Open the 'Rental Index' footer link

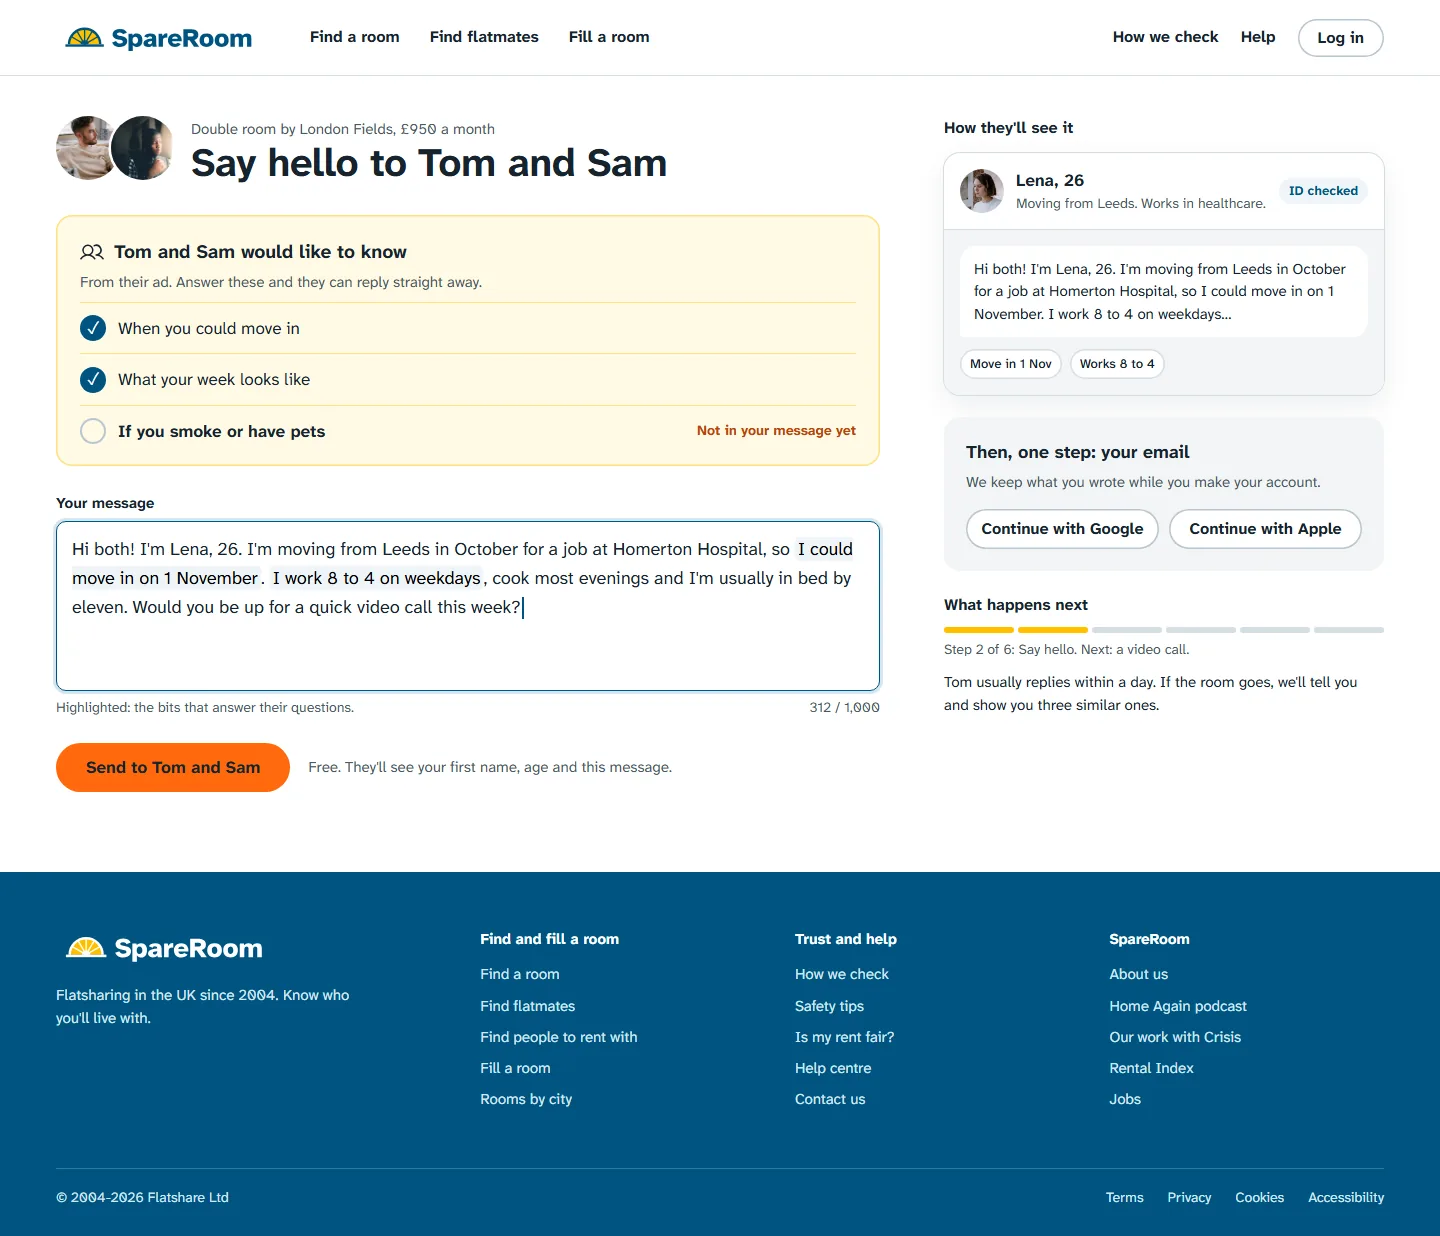(x=1152, y=1068)
